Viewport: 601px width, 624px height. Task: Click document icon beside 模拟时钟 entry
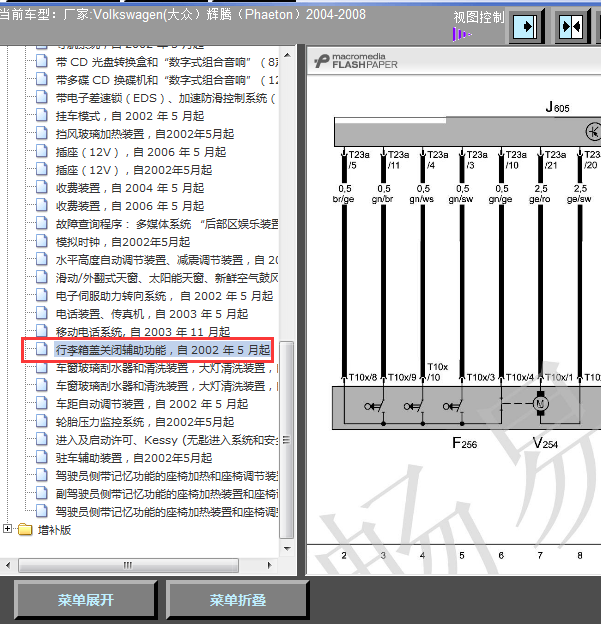pyautogui.click(x=42, y=241)
